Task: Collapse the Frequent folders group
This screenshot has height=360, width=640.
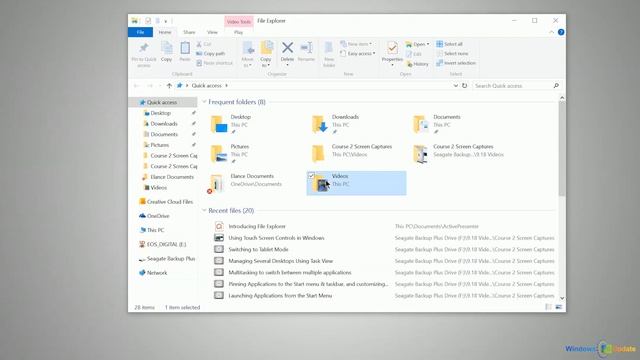Action: 204,102
